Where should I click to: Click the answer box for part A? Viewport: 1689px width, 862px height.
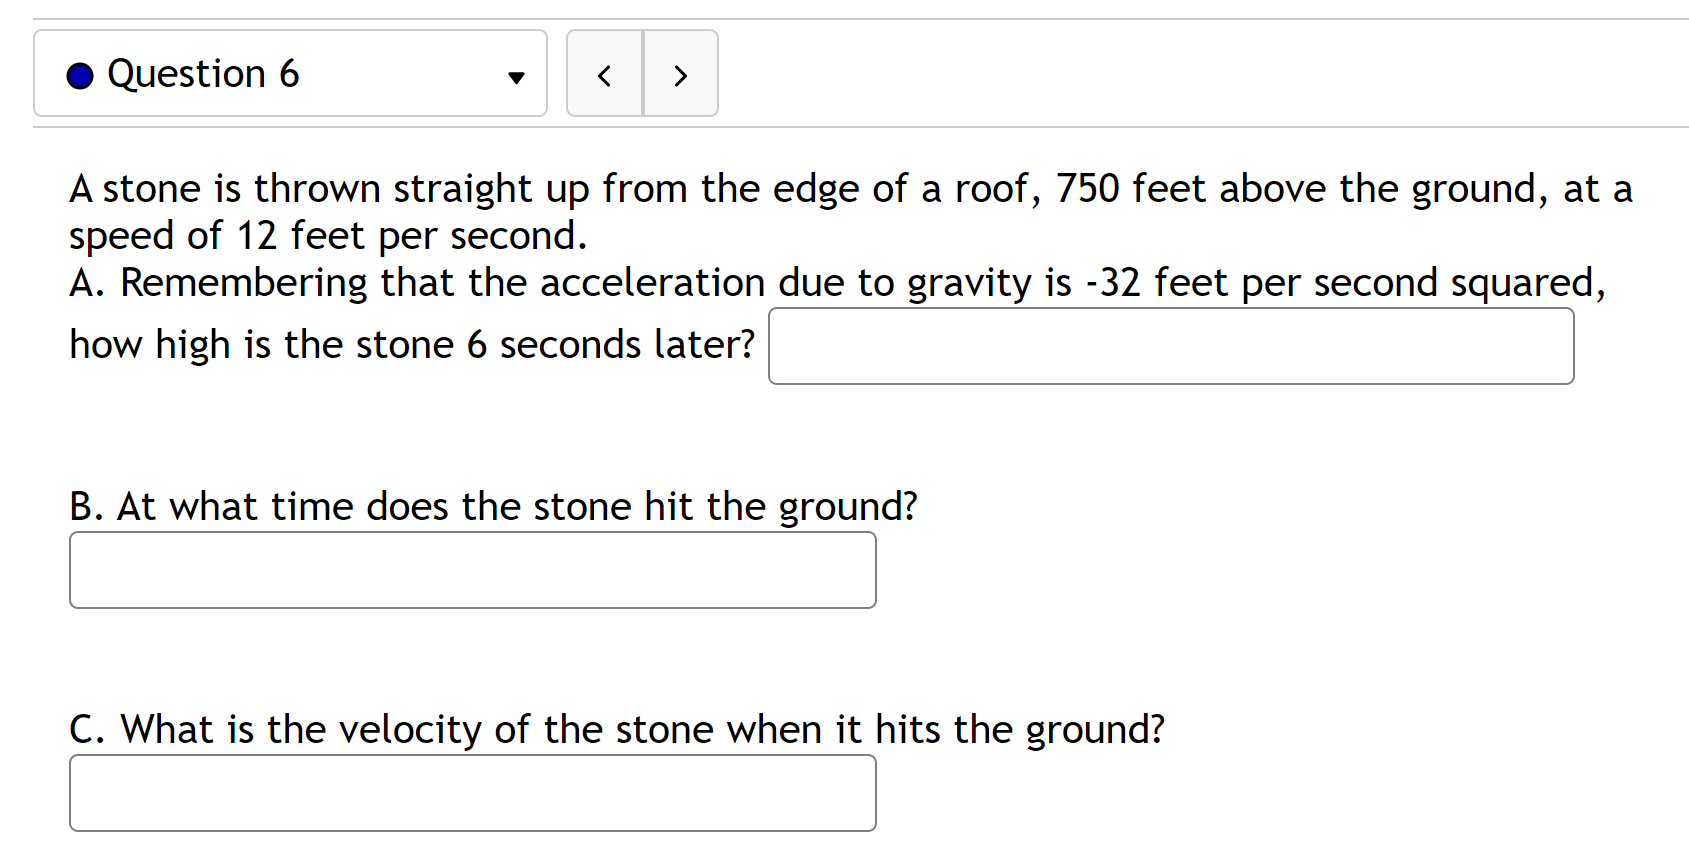pos(1170,346)
